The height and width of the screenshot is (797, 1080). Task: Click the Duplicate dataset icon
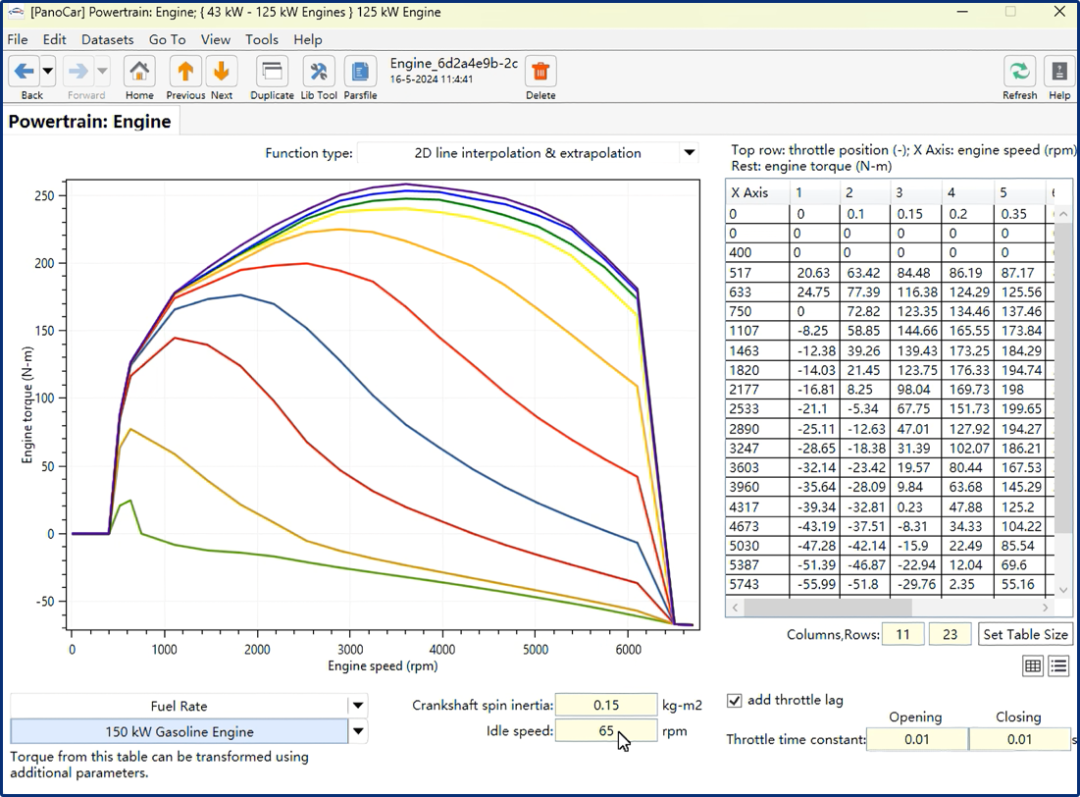tap(272, 71)
